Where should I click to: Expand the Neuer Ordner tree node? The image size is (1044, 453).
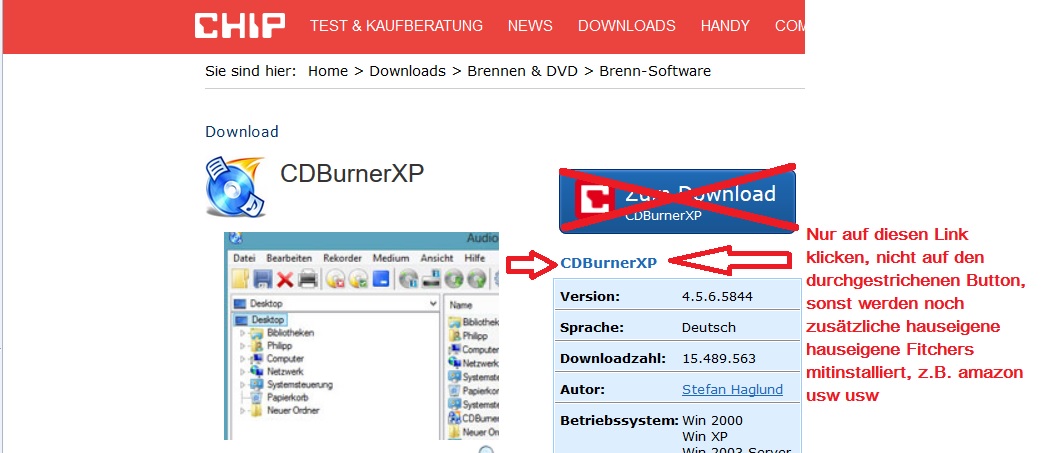tap(242, 410)
